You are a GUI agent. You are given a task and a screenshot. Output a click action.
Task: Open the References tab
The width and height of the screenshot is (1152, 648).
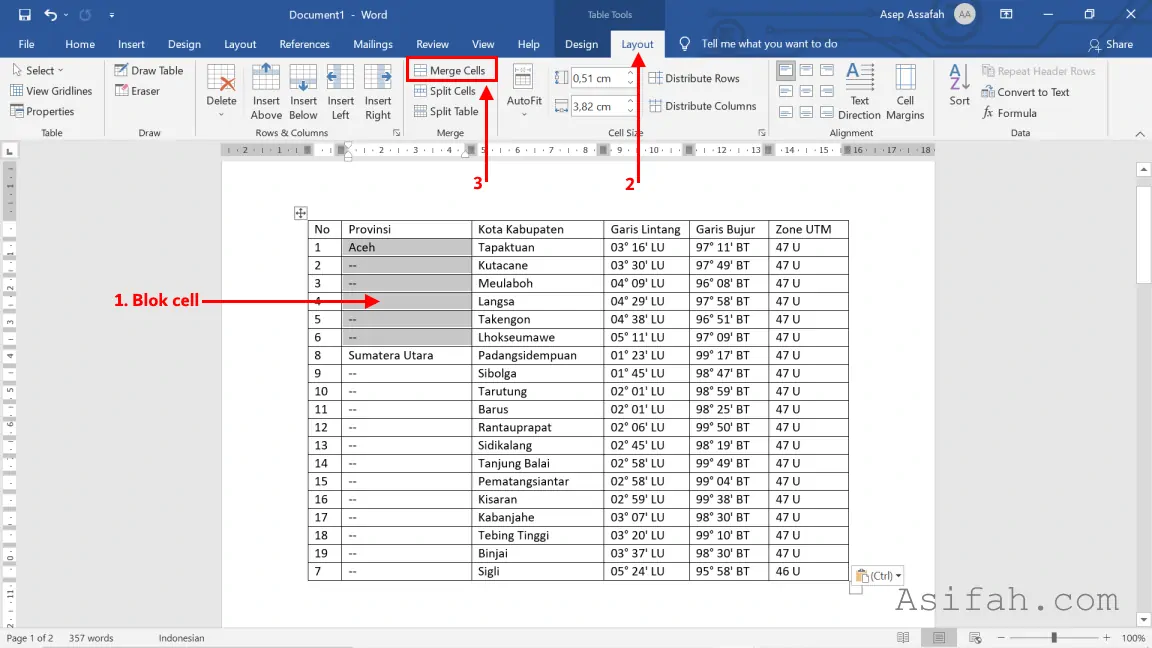[x=304, y=44]
